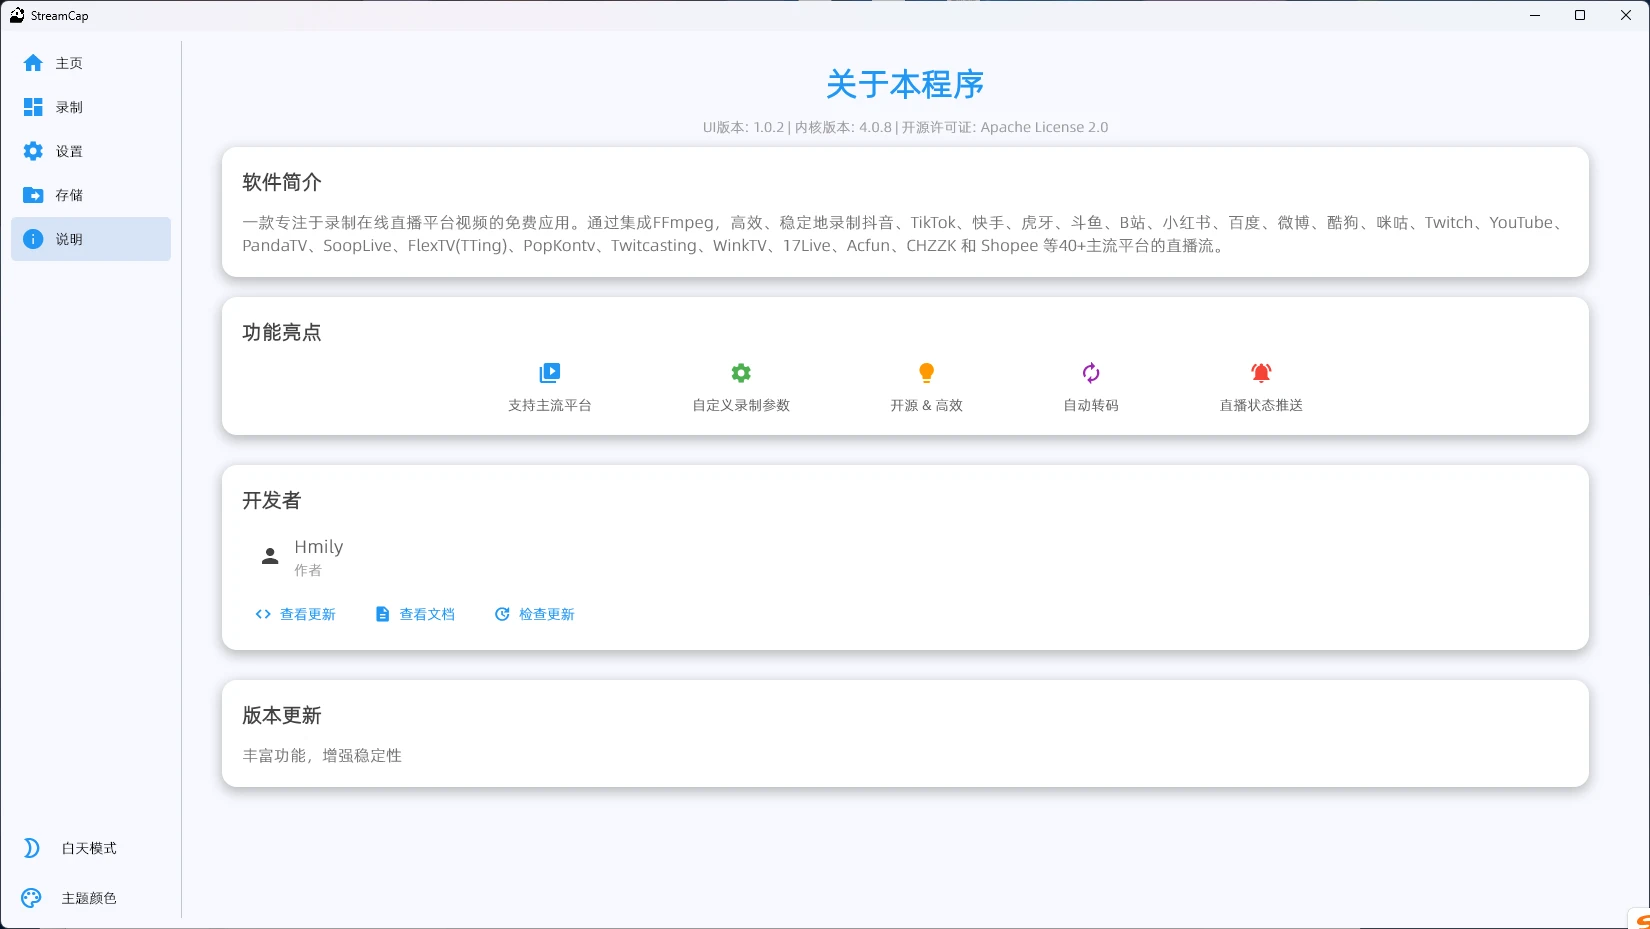The width and height of the screenshot is (1650, 929).
Task: Click the StreamCap logo in the title bar
Action: point(15,15)
